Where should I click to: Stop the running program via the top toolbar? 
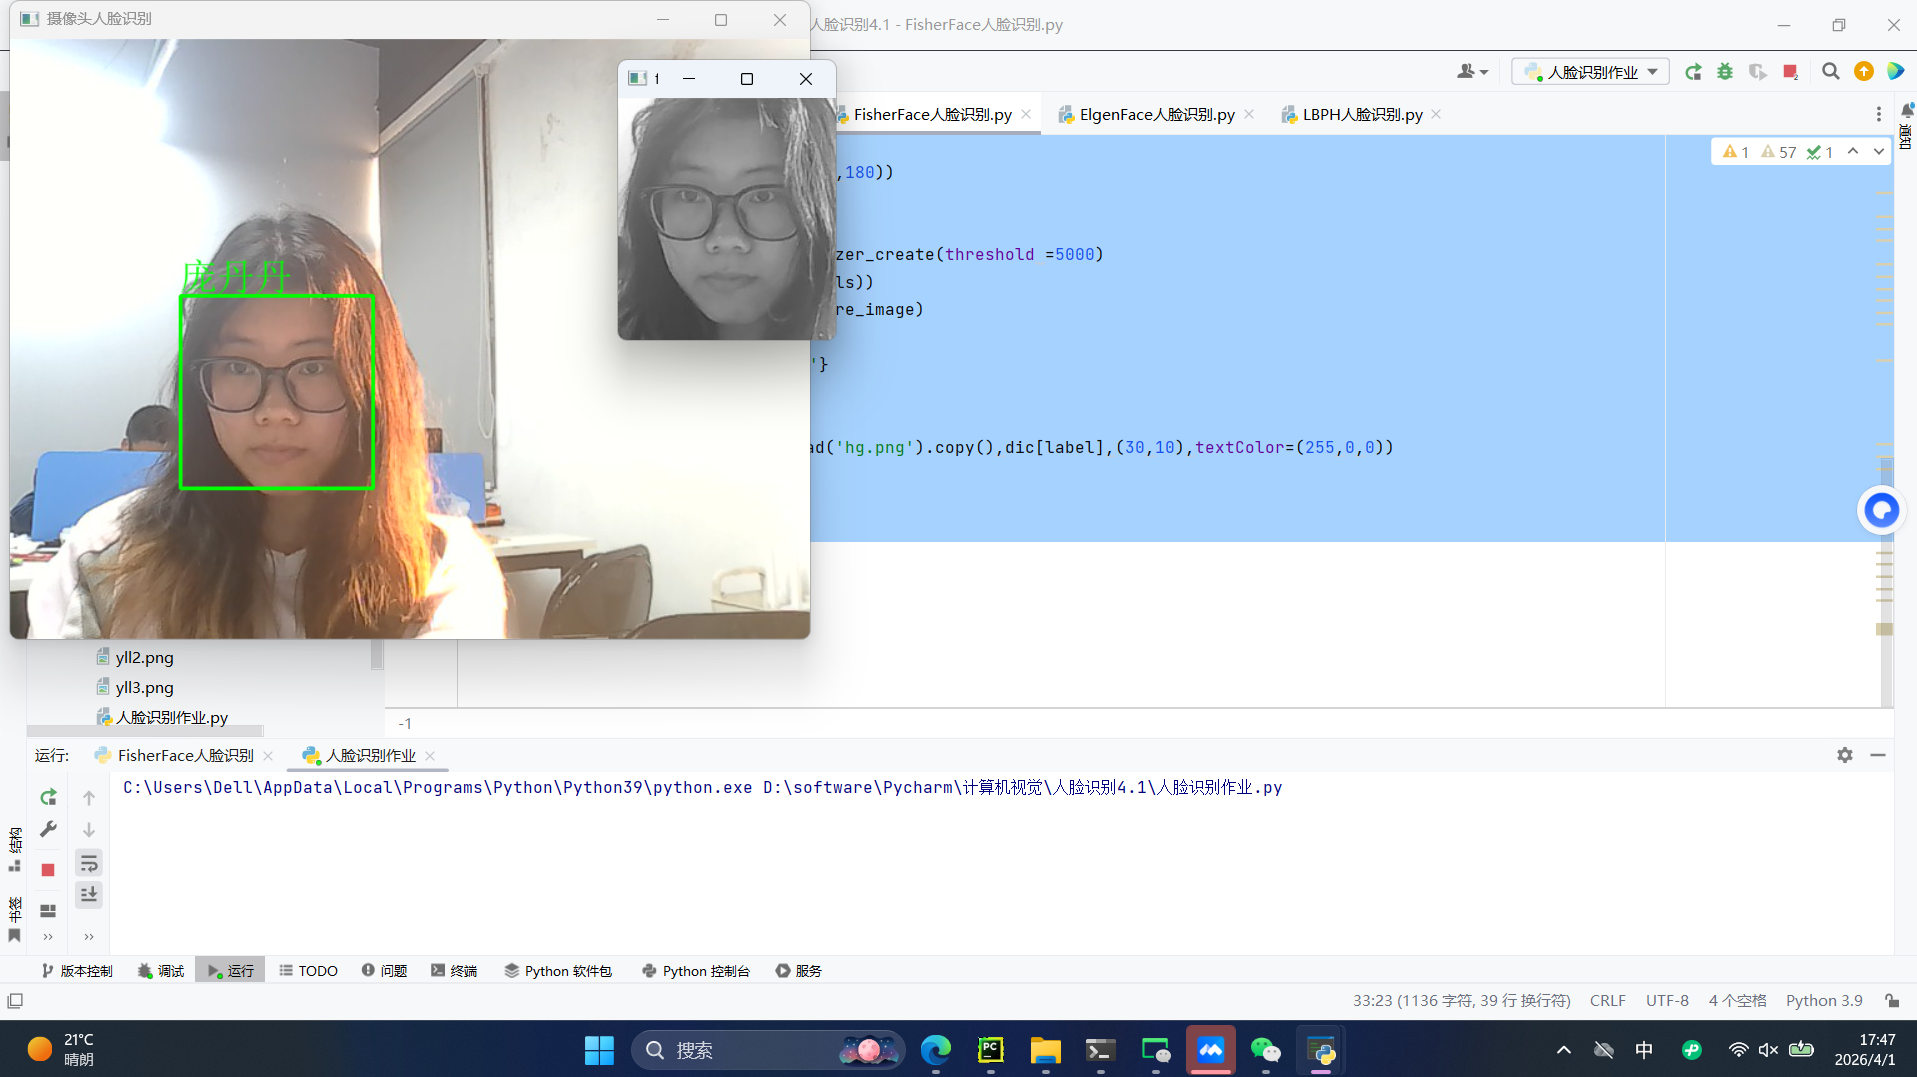tap(1790, 72)
